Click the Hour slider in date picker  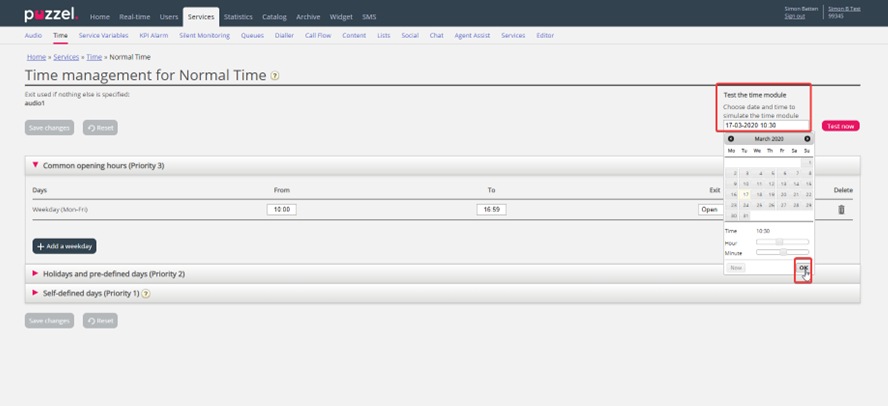coord(782,242)
